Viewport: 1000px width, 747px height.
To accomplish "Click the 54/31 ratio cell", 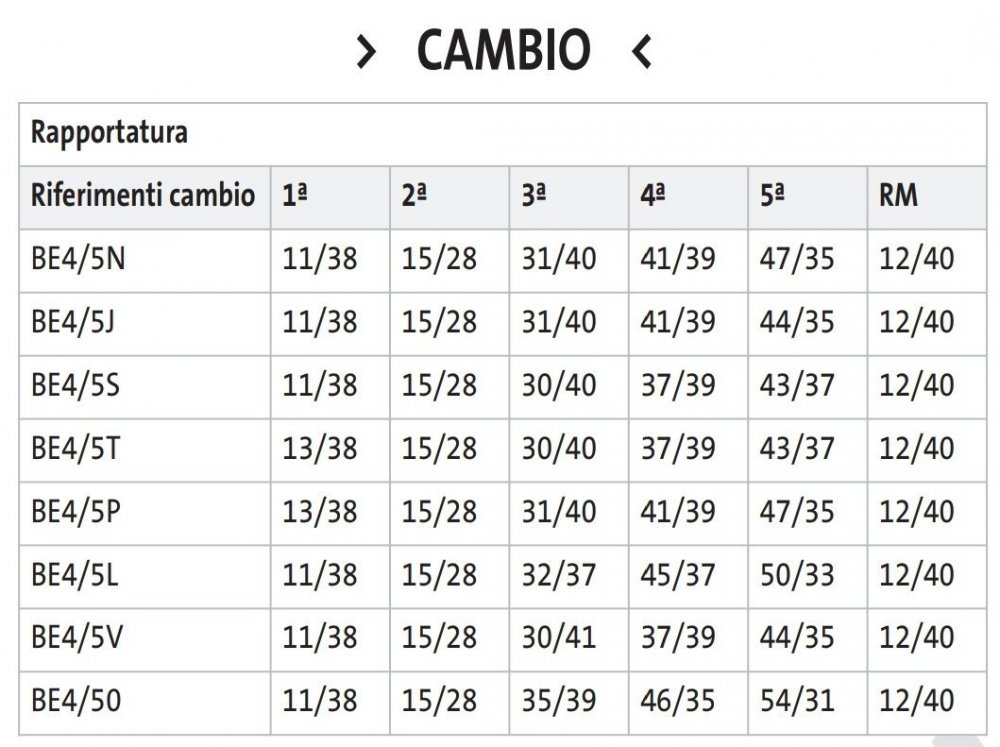I will click(x=797, y=701).
